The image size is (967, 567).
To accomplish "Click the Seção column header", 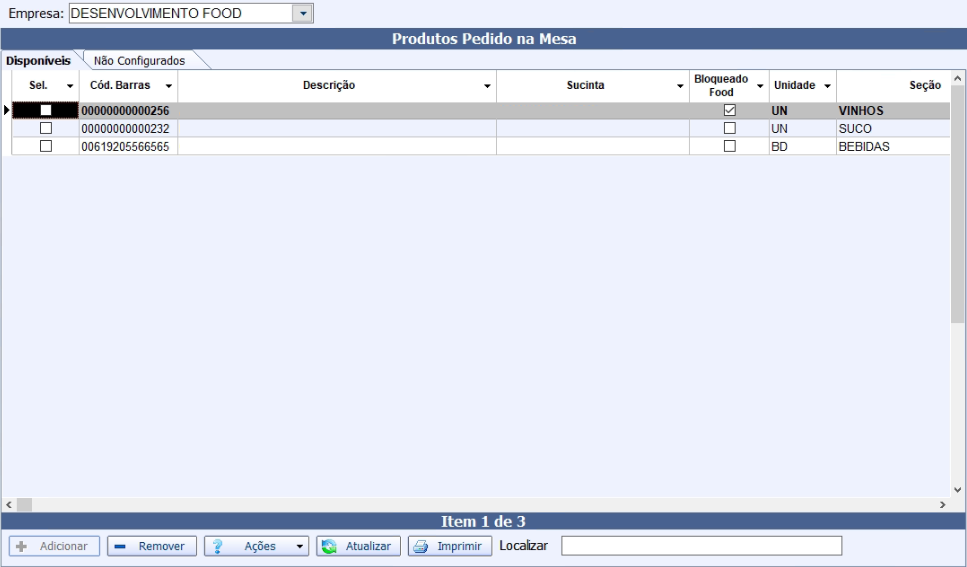I will pos(890,86).
